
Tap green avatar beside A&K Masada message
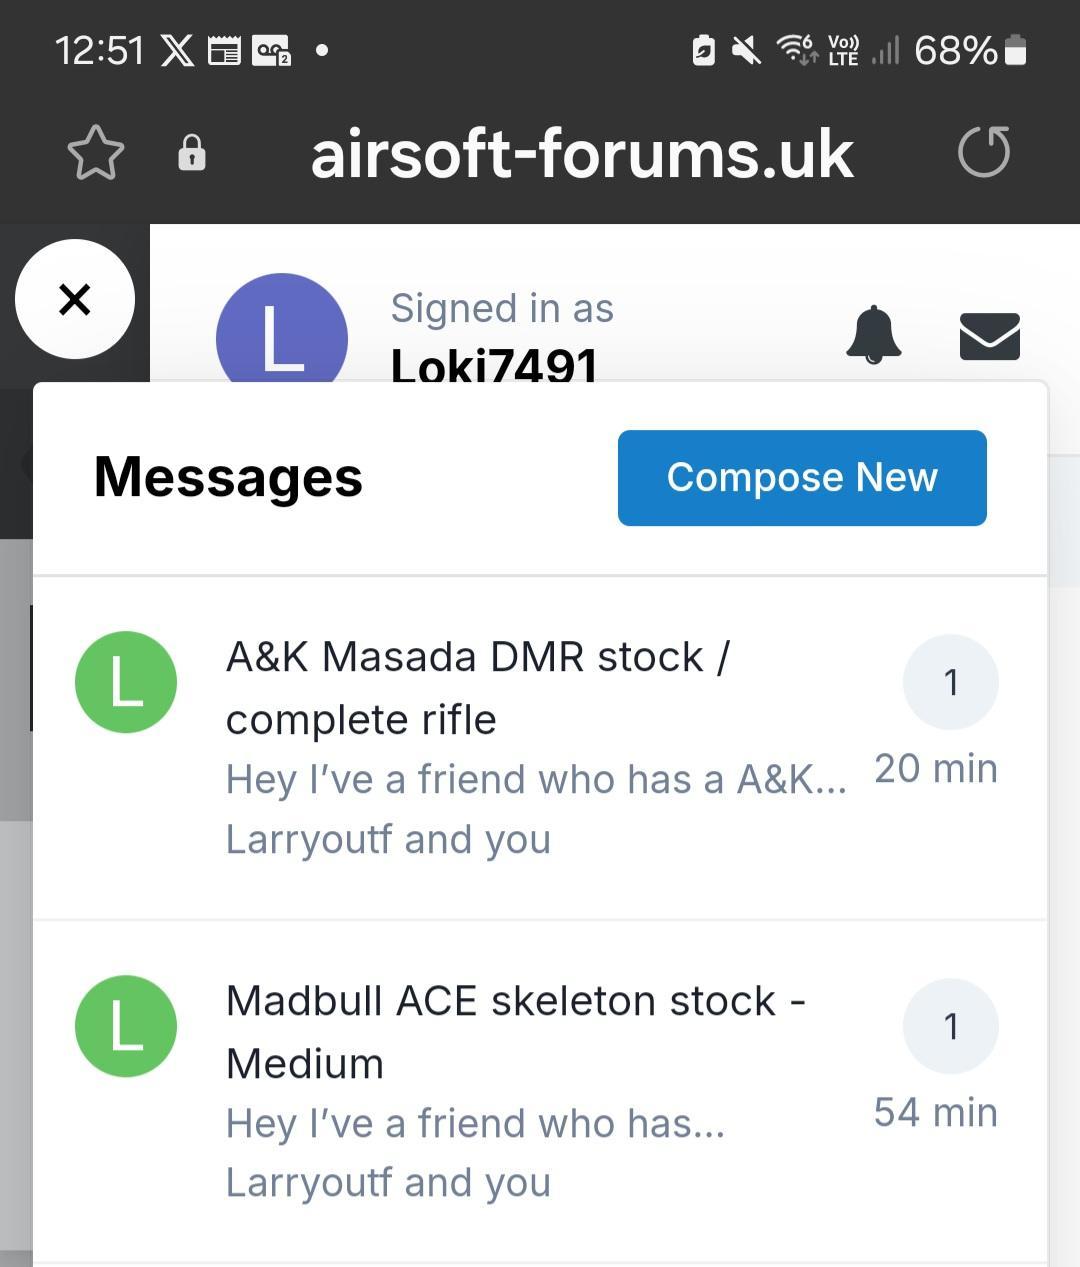coord(126,682)
